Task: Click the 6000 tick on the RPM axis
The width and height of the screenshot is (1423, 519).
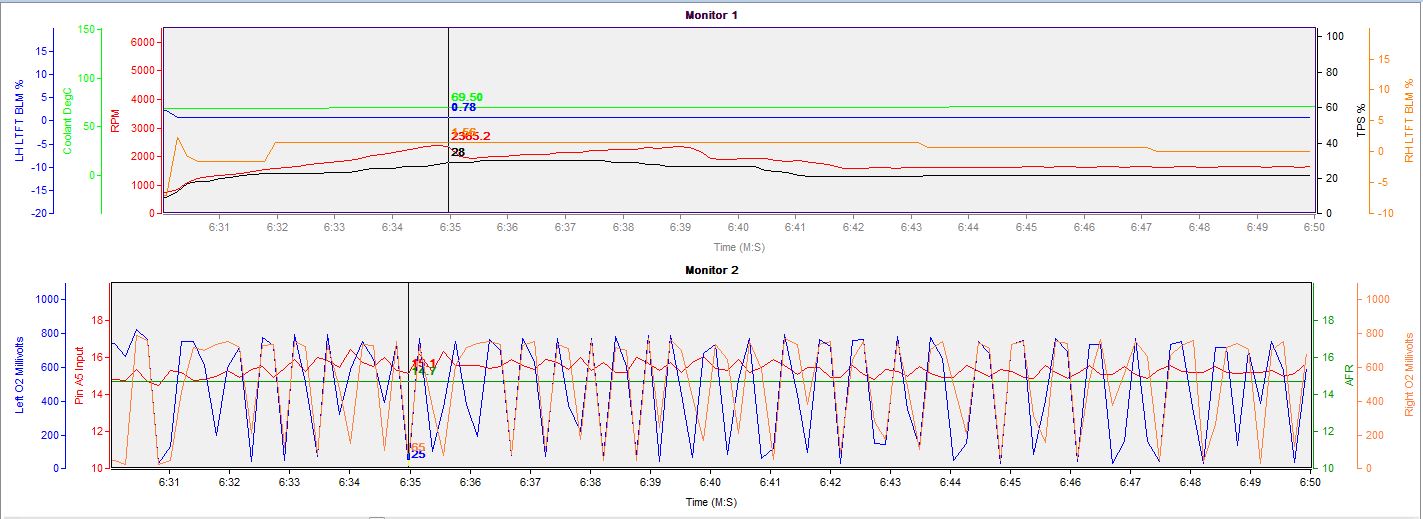Action: point(142,43)
